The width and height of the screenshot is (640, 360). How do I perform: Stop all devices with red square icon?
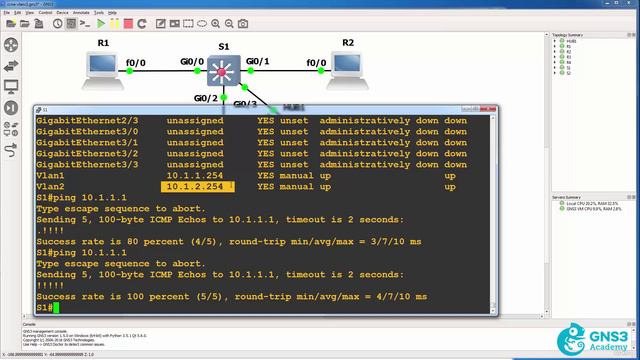pos(128,24)
